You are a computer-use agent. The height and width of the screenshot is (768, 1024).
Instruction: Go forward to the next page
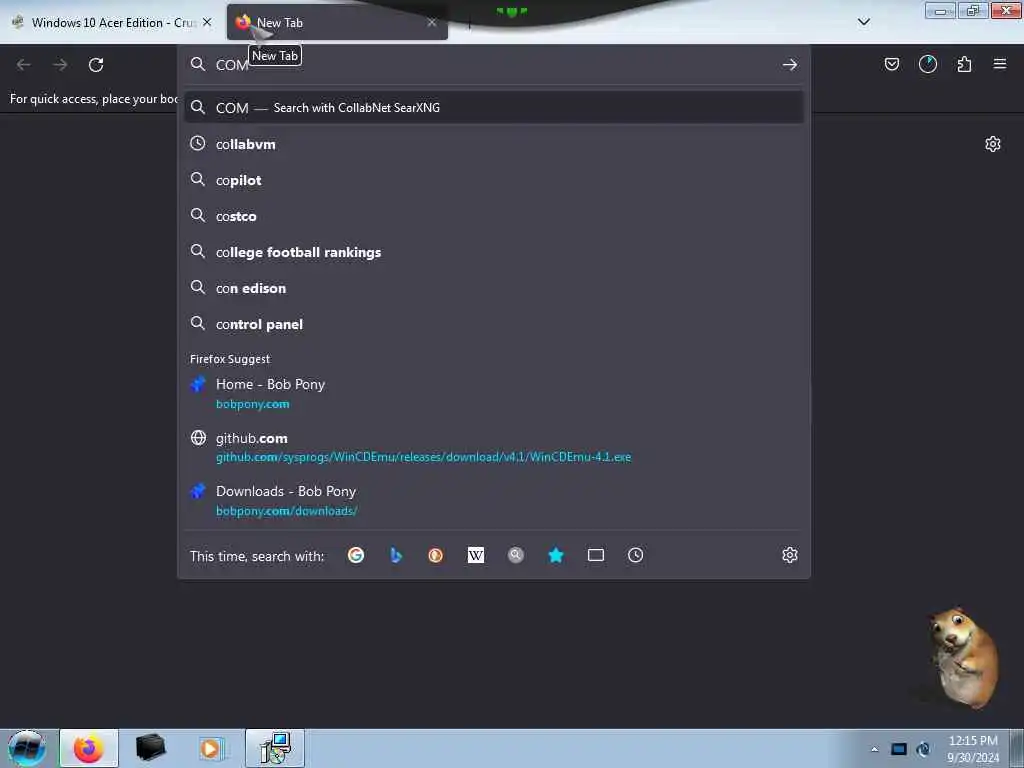[x=60, y=65]
